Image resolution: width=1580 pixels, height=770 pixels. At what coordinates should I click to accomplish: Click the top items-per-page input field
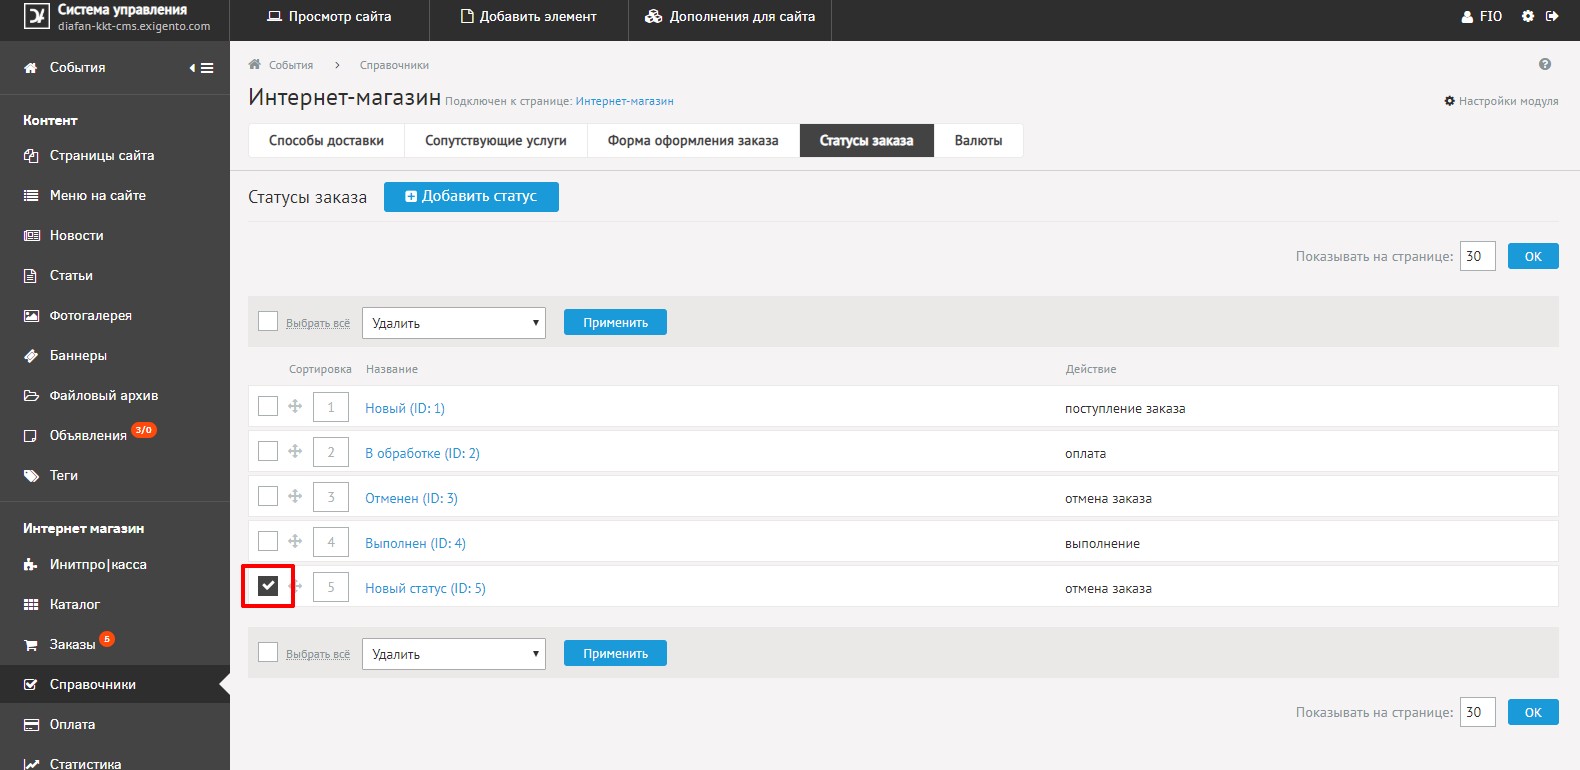pyautogui.click(x=1478, y=256)
